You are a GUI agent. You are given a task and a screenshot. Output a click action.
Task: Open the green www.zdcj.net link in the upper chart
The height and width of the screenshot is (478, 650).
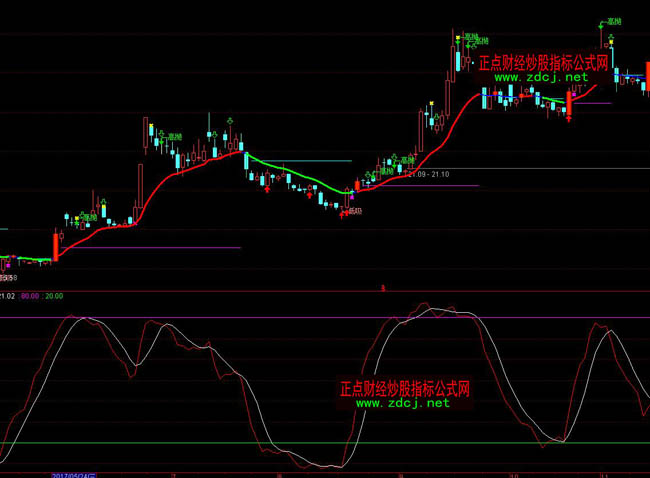click(541, 77)
